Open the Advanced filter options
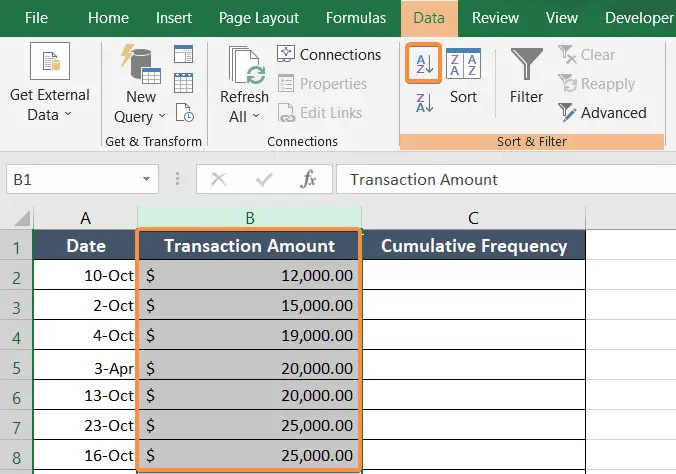 (602, 113)
